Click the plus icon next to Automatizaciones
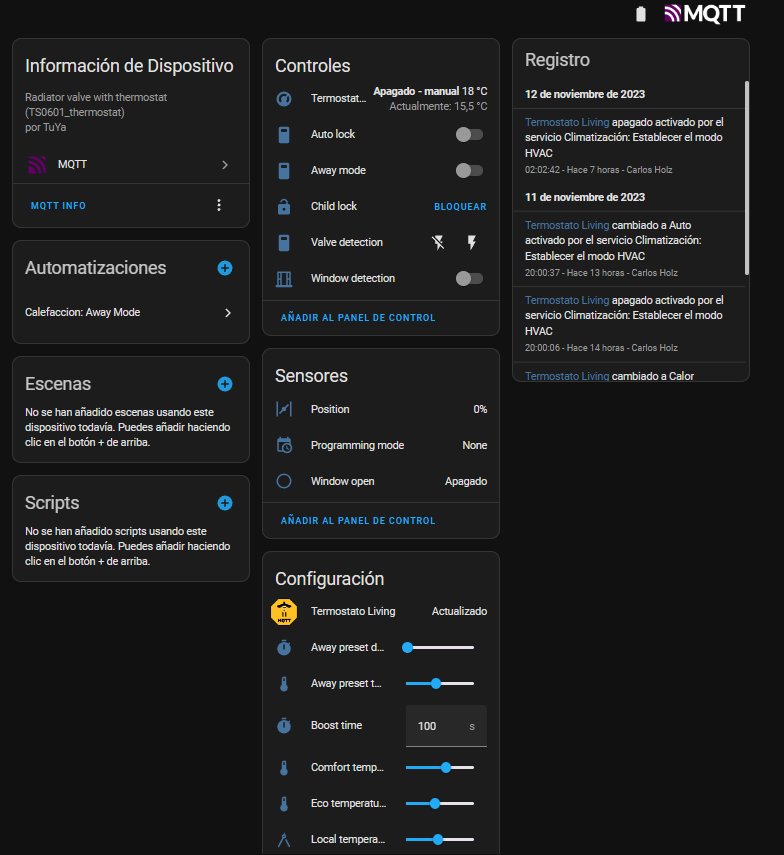784x855 pixels. (x=224, y=268)
